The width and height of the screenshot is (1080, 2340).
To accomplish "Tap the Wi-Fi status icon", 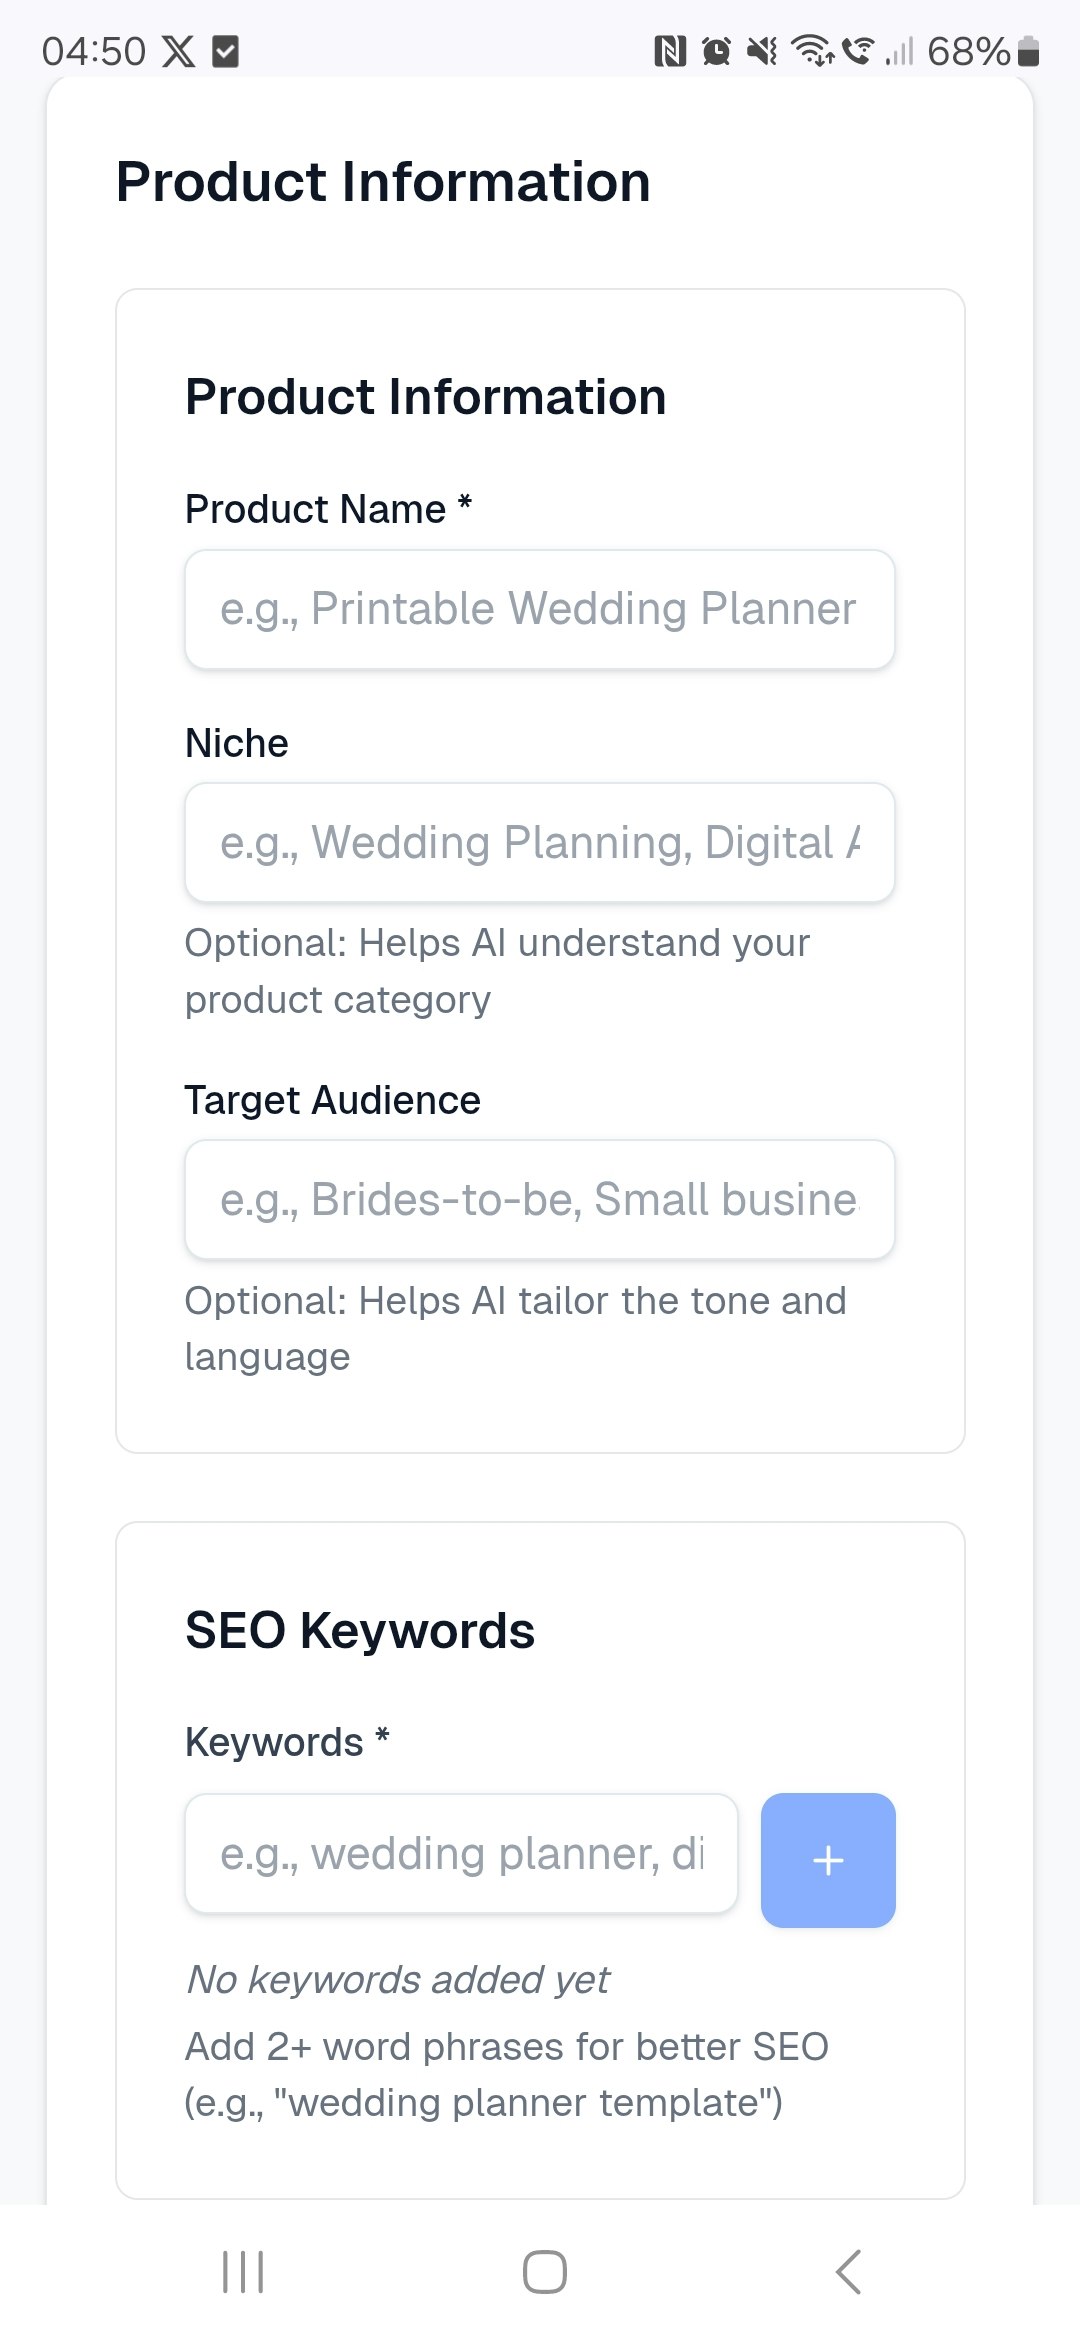I will (x=812, y=51).
